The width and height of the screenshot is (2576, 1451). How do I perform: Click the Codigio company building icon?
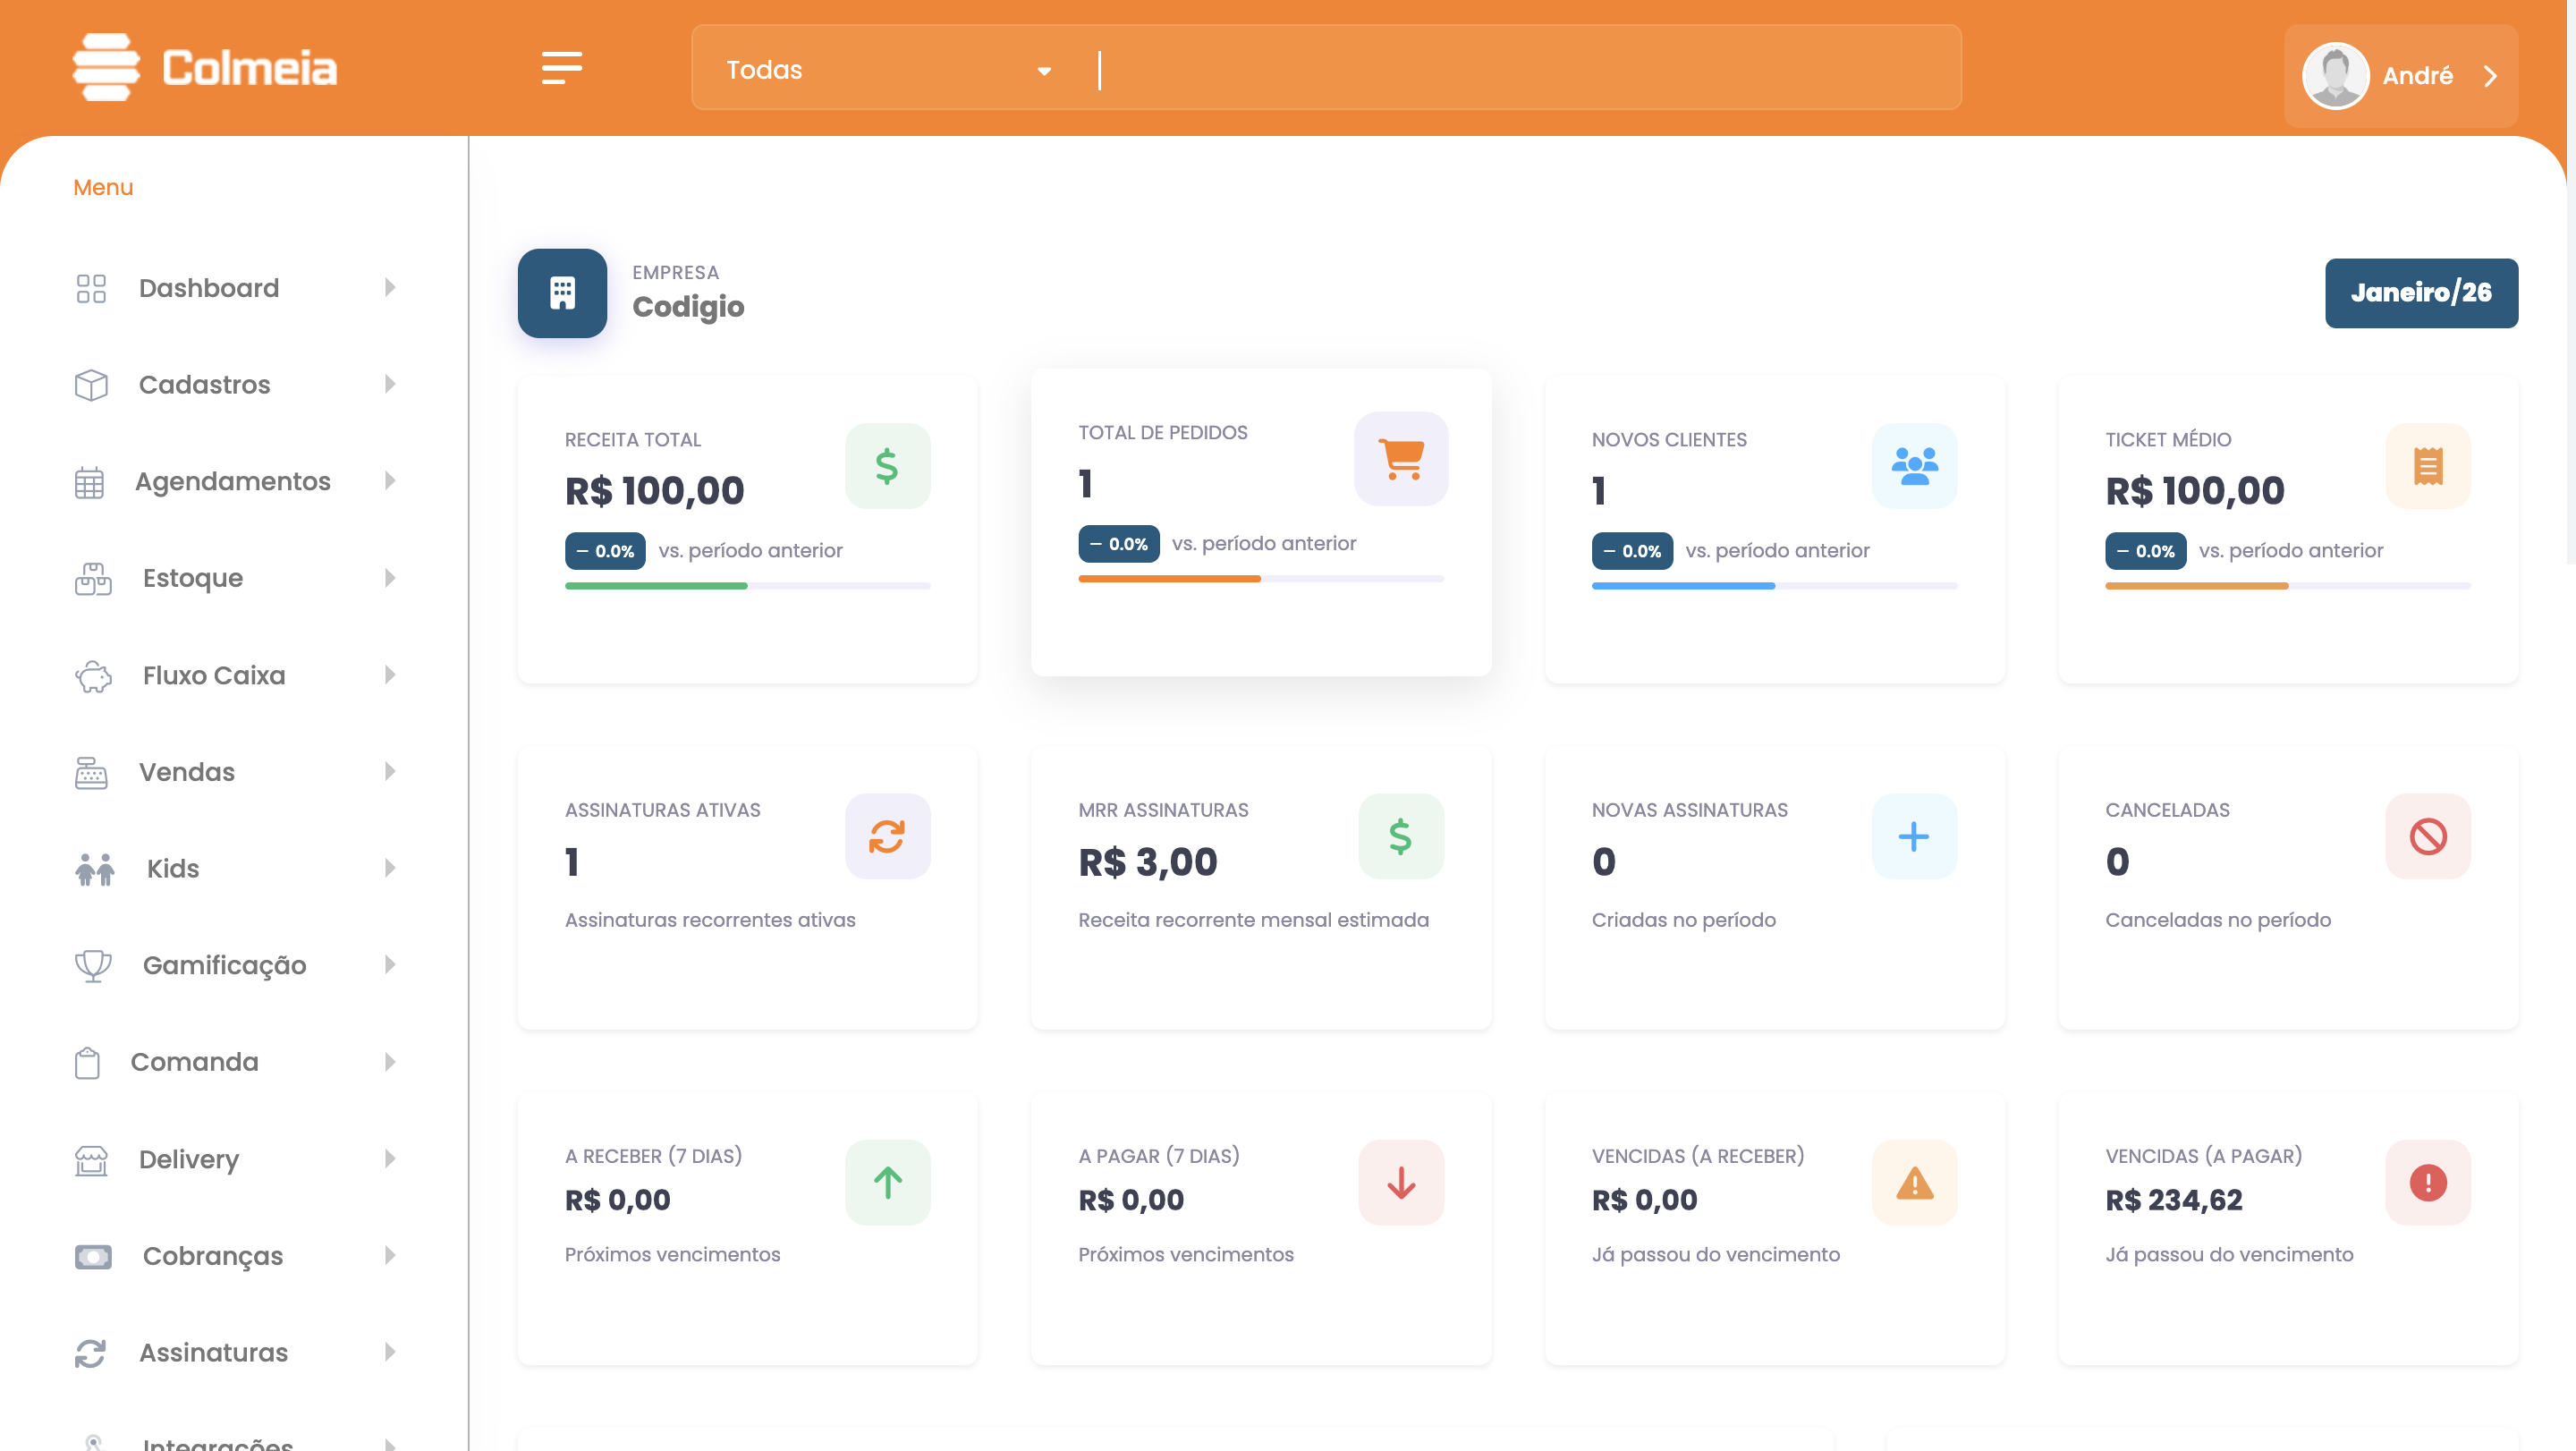click(x=561, y=293)
